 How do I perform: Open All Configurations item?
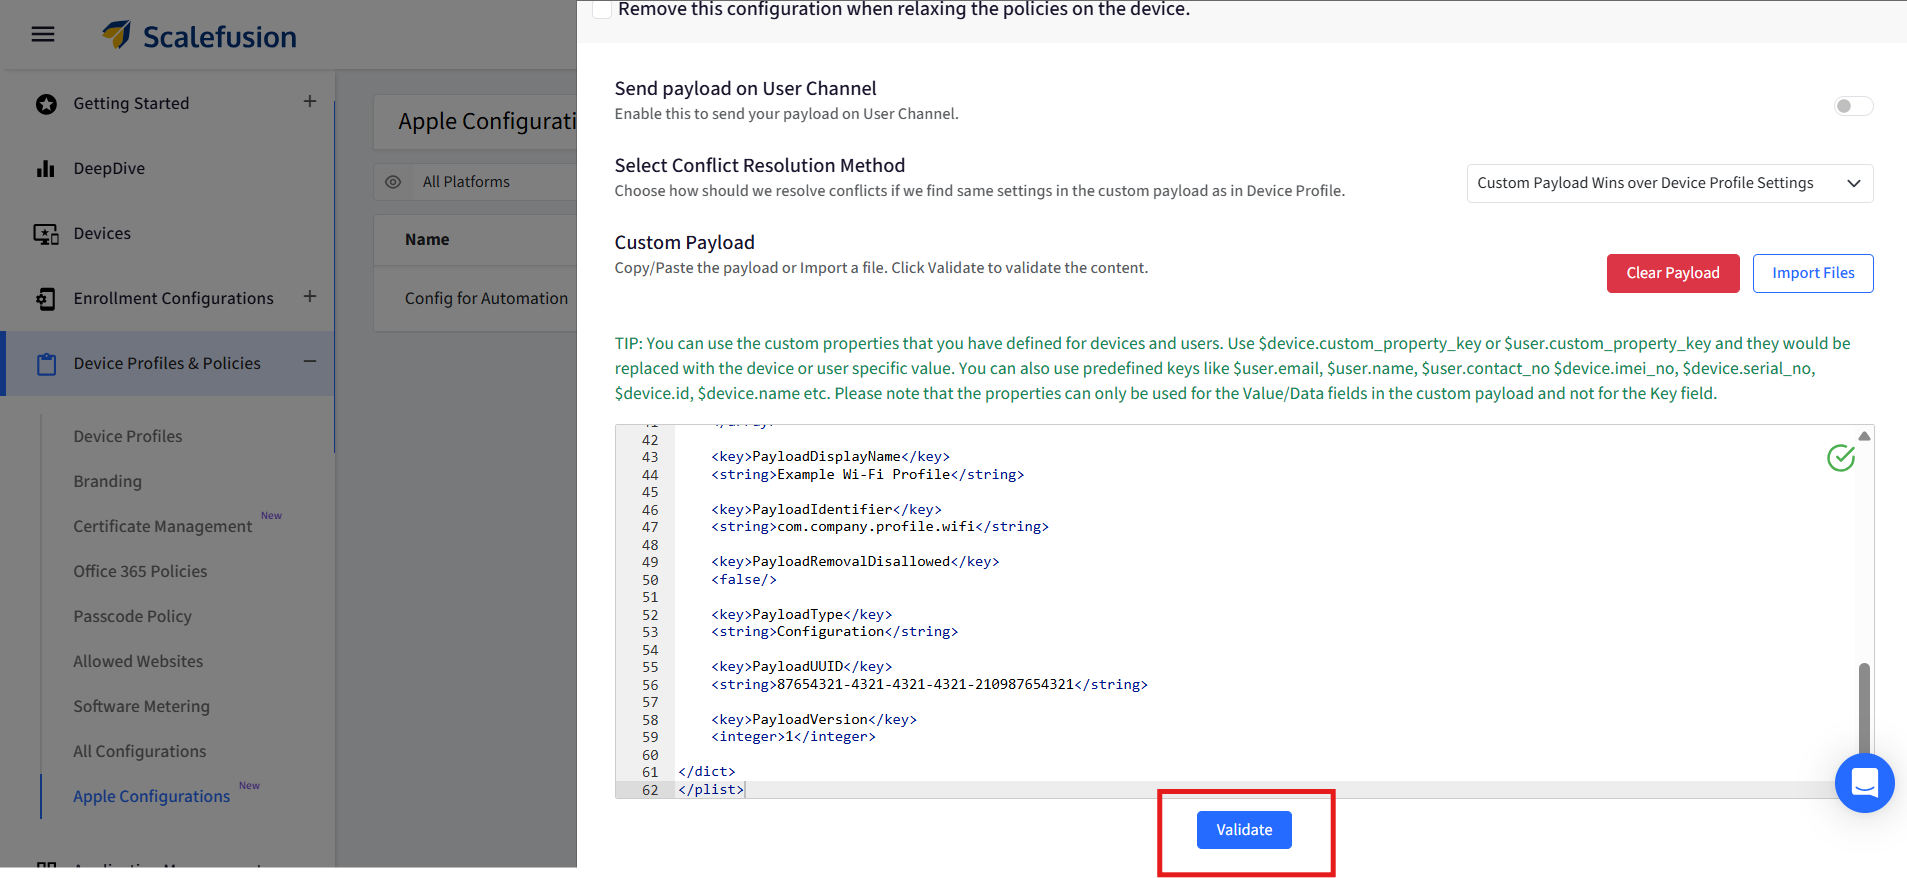coord(139,752)
